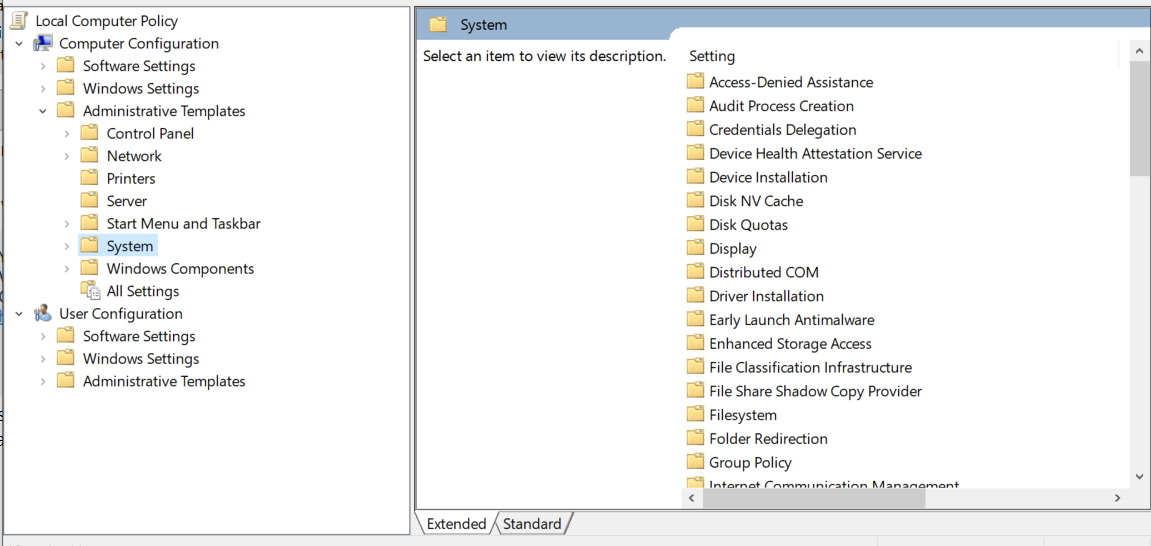The width and height of the screenshot is (1151, 546).
Task: Click the Driver Installation folder icon
Action: click(695, 296)
